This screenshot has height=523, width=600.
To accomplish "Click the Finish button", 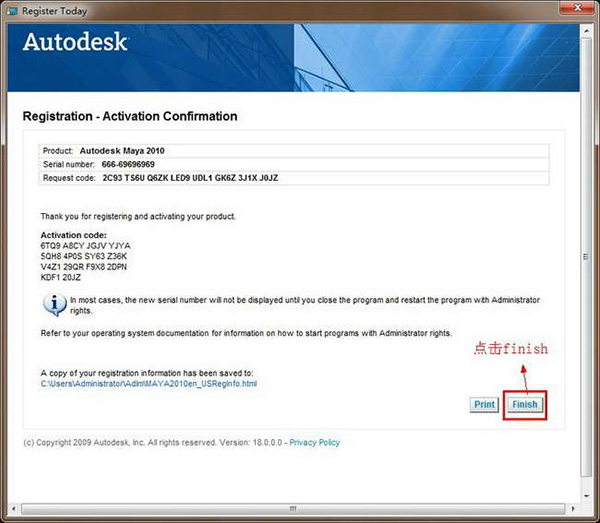I will point(525,404).
